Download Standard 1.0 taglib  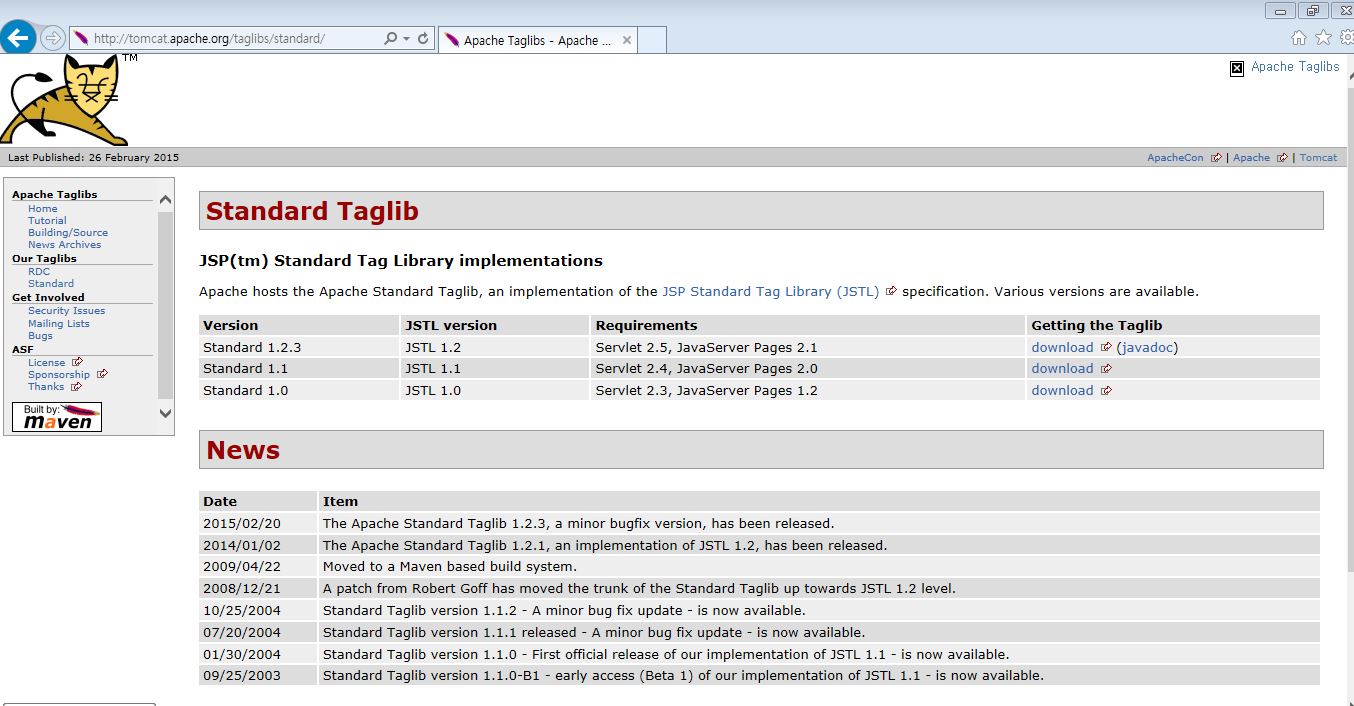pyautogui.click(x=1062, y=391)
